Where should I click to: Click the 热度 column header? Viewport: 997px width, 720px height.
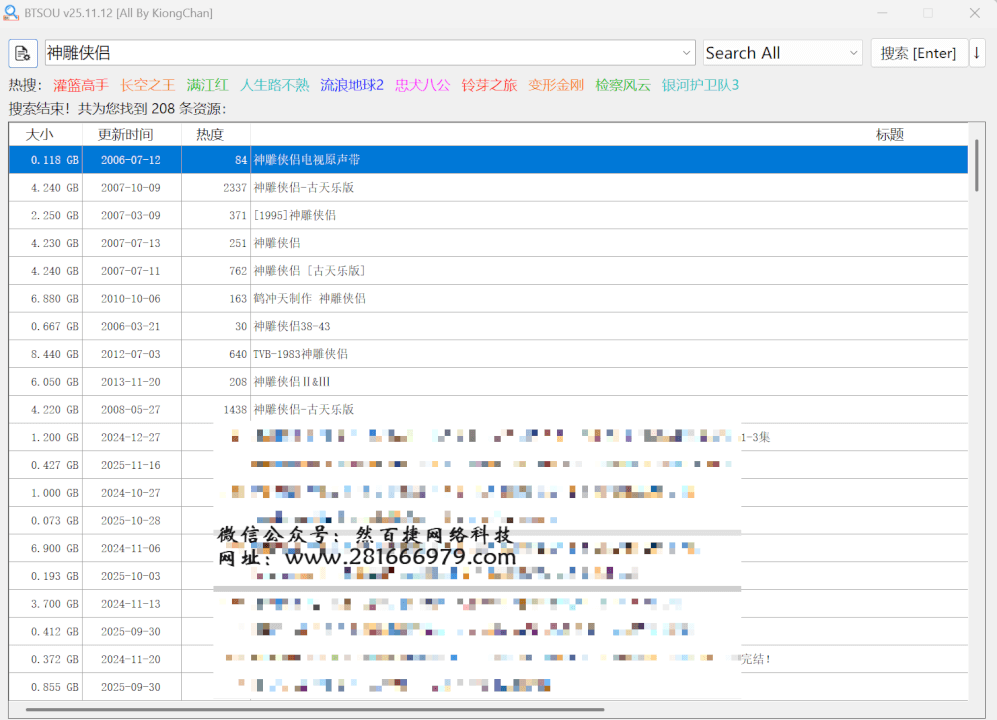click(x=210, y=134)
